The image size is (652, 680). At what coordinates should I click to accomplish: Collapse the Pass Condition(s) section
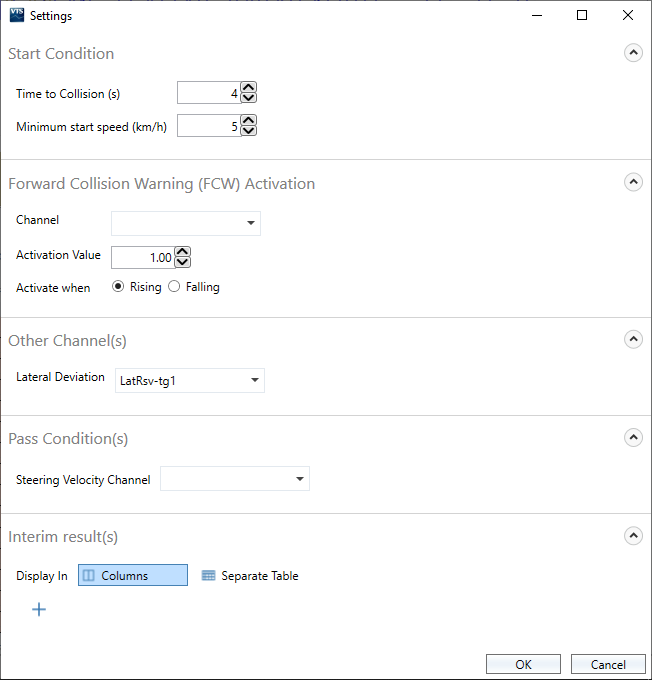click(633, 438)
